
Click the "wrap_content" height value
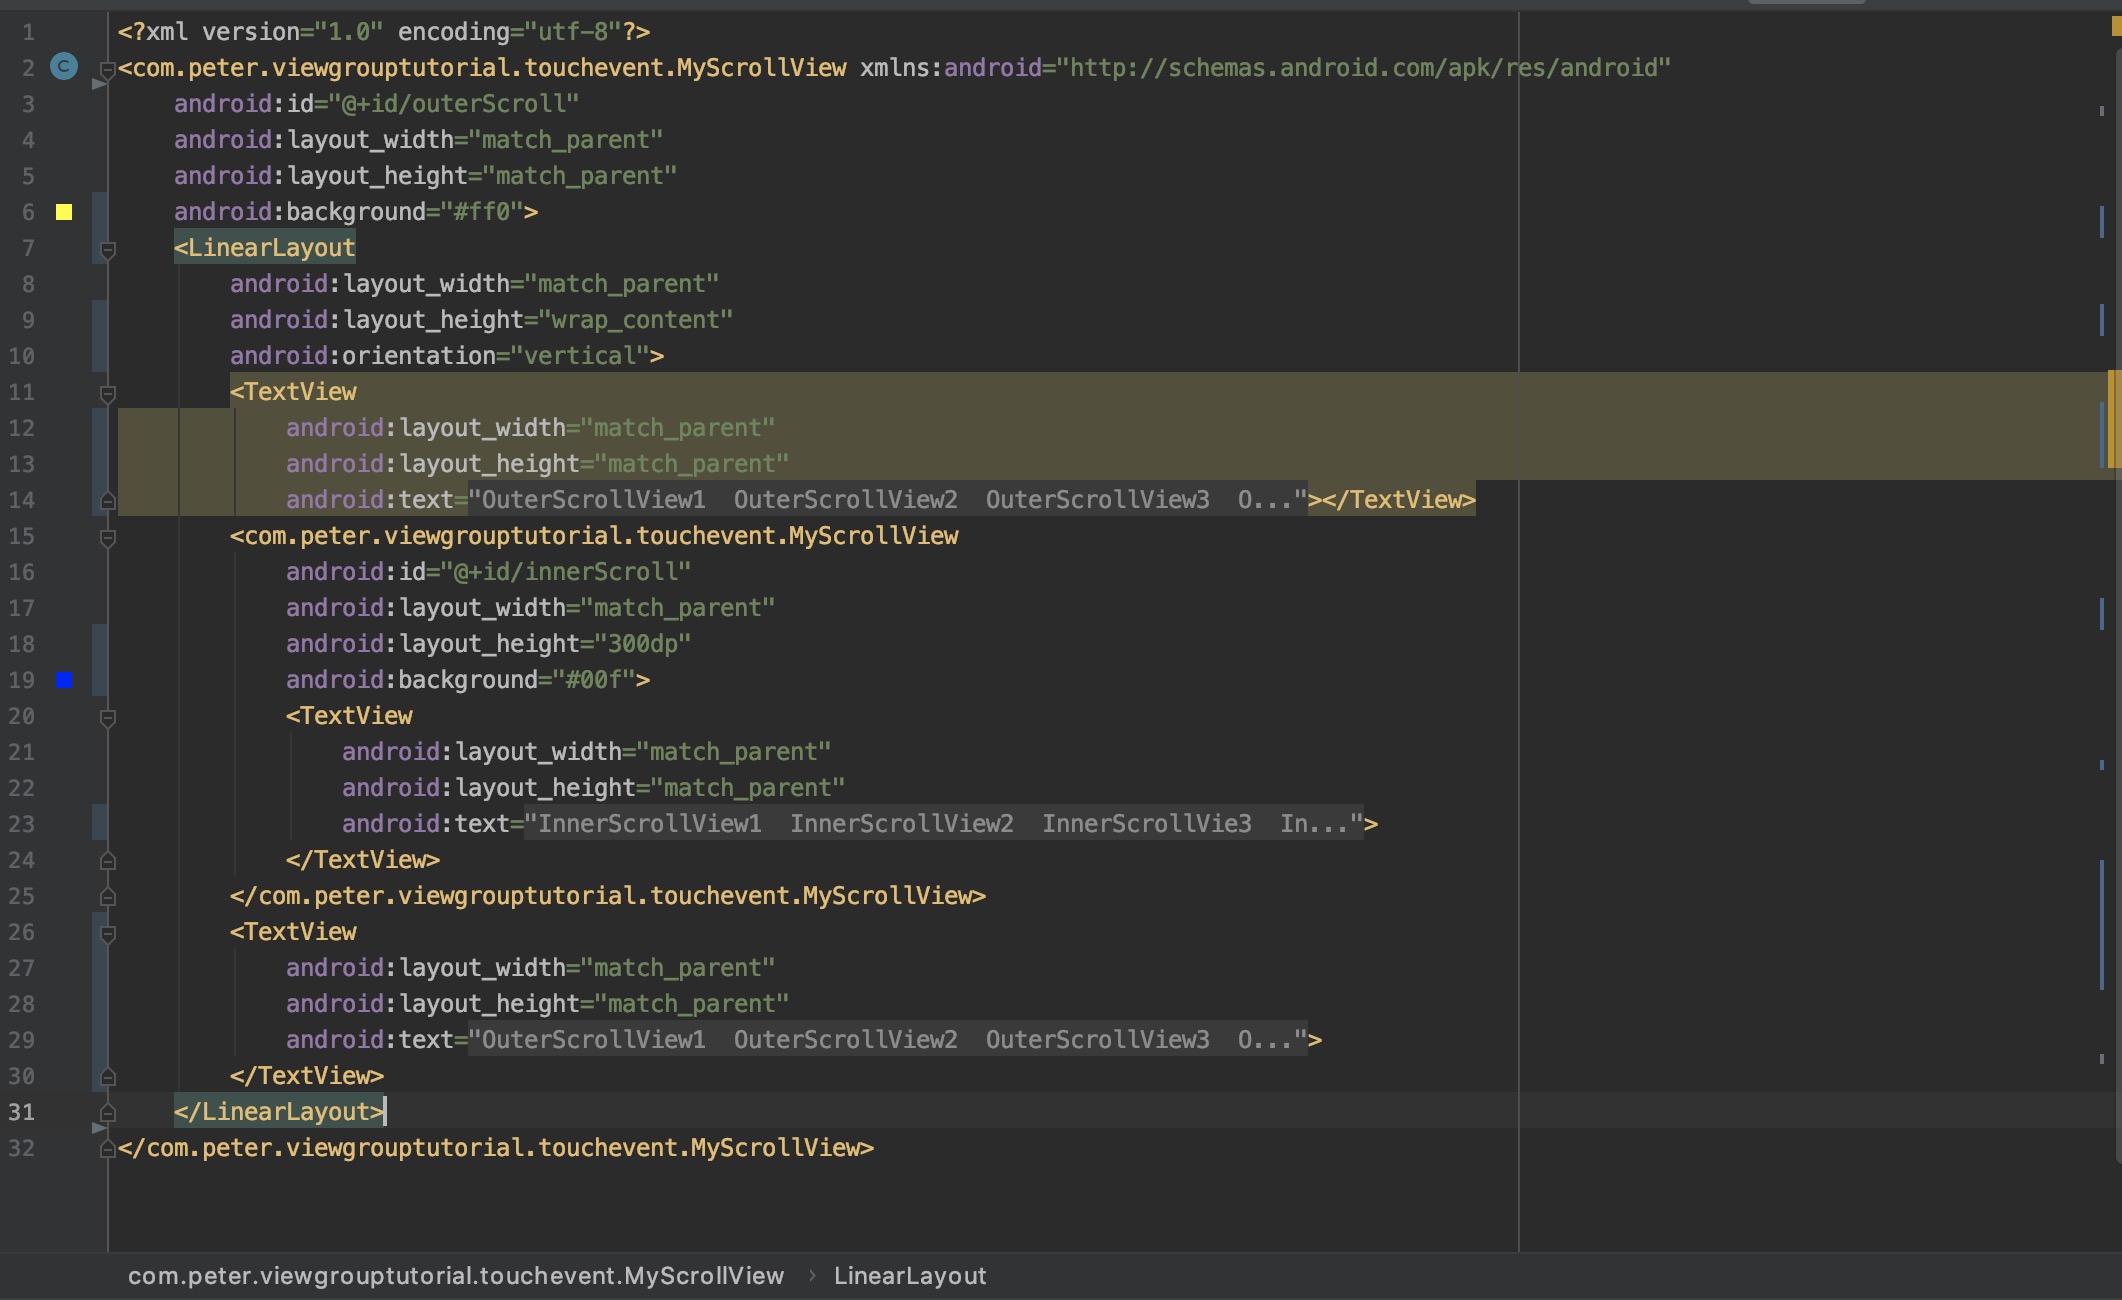pos(636,320)
